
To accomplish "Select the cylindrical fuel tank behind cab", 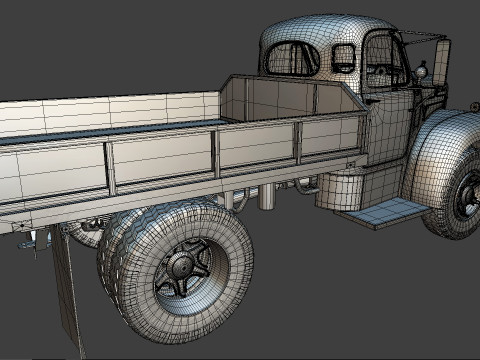I will (x=339, y=190).
